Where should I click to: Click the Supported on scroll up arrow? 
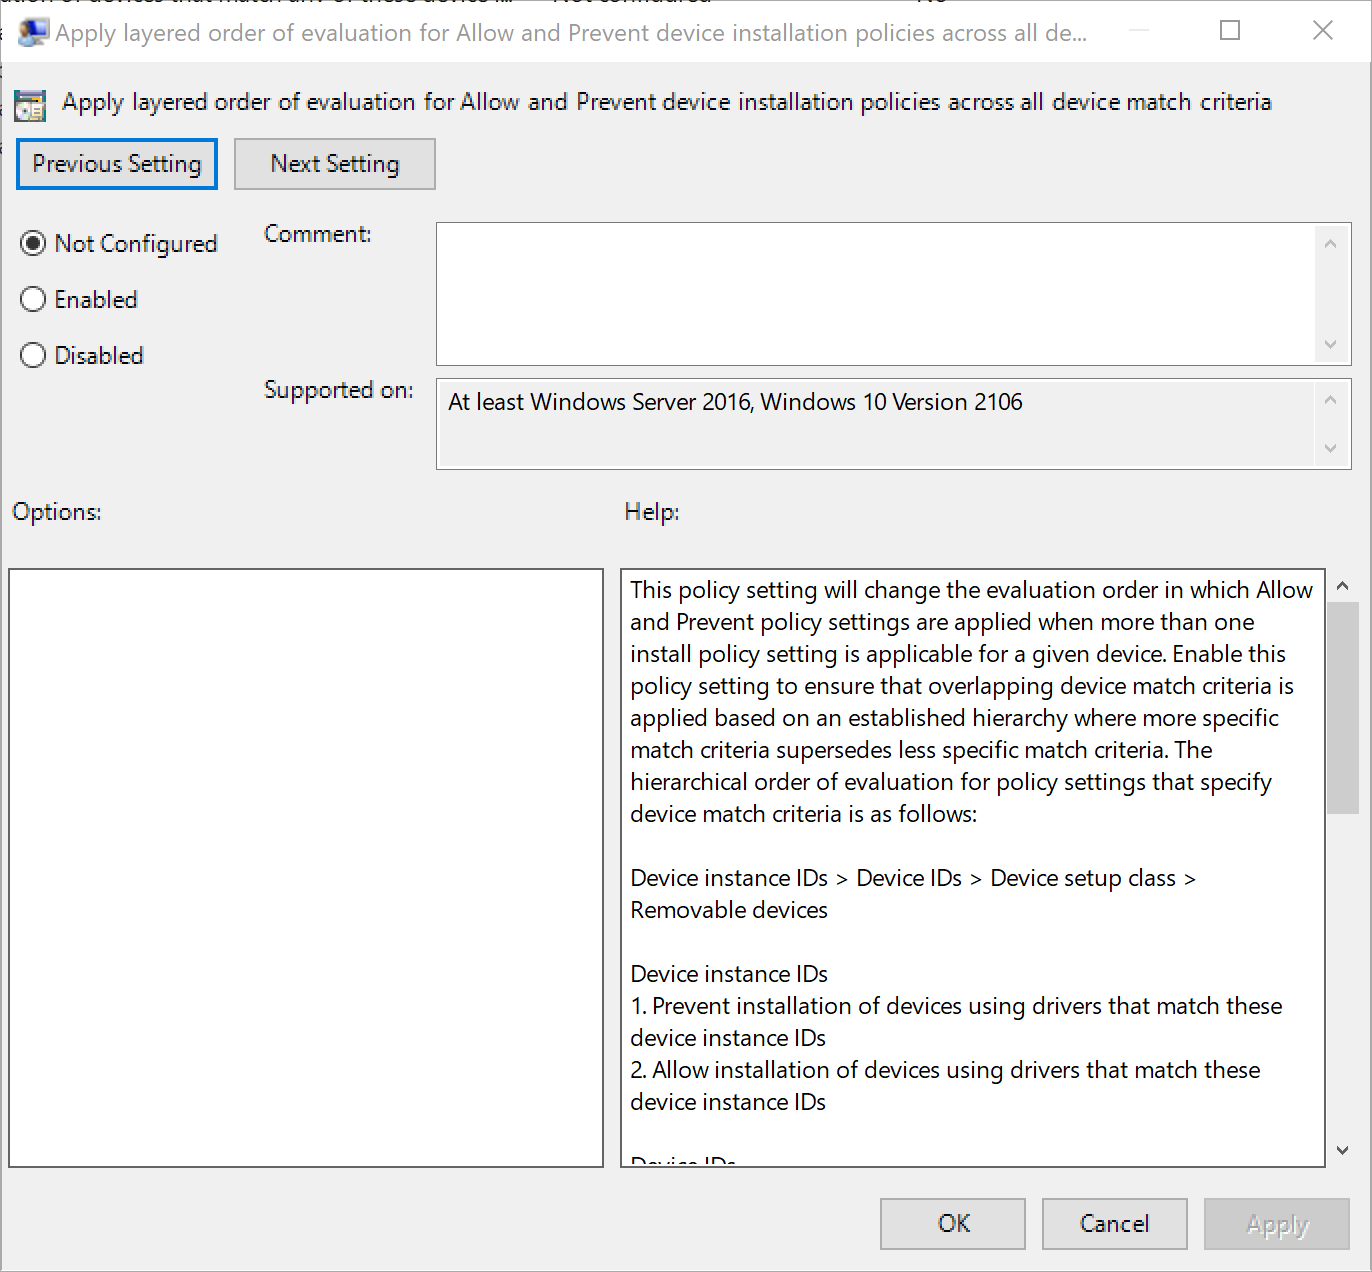pos(1330,400)
